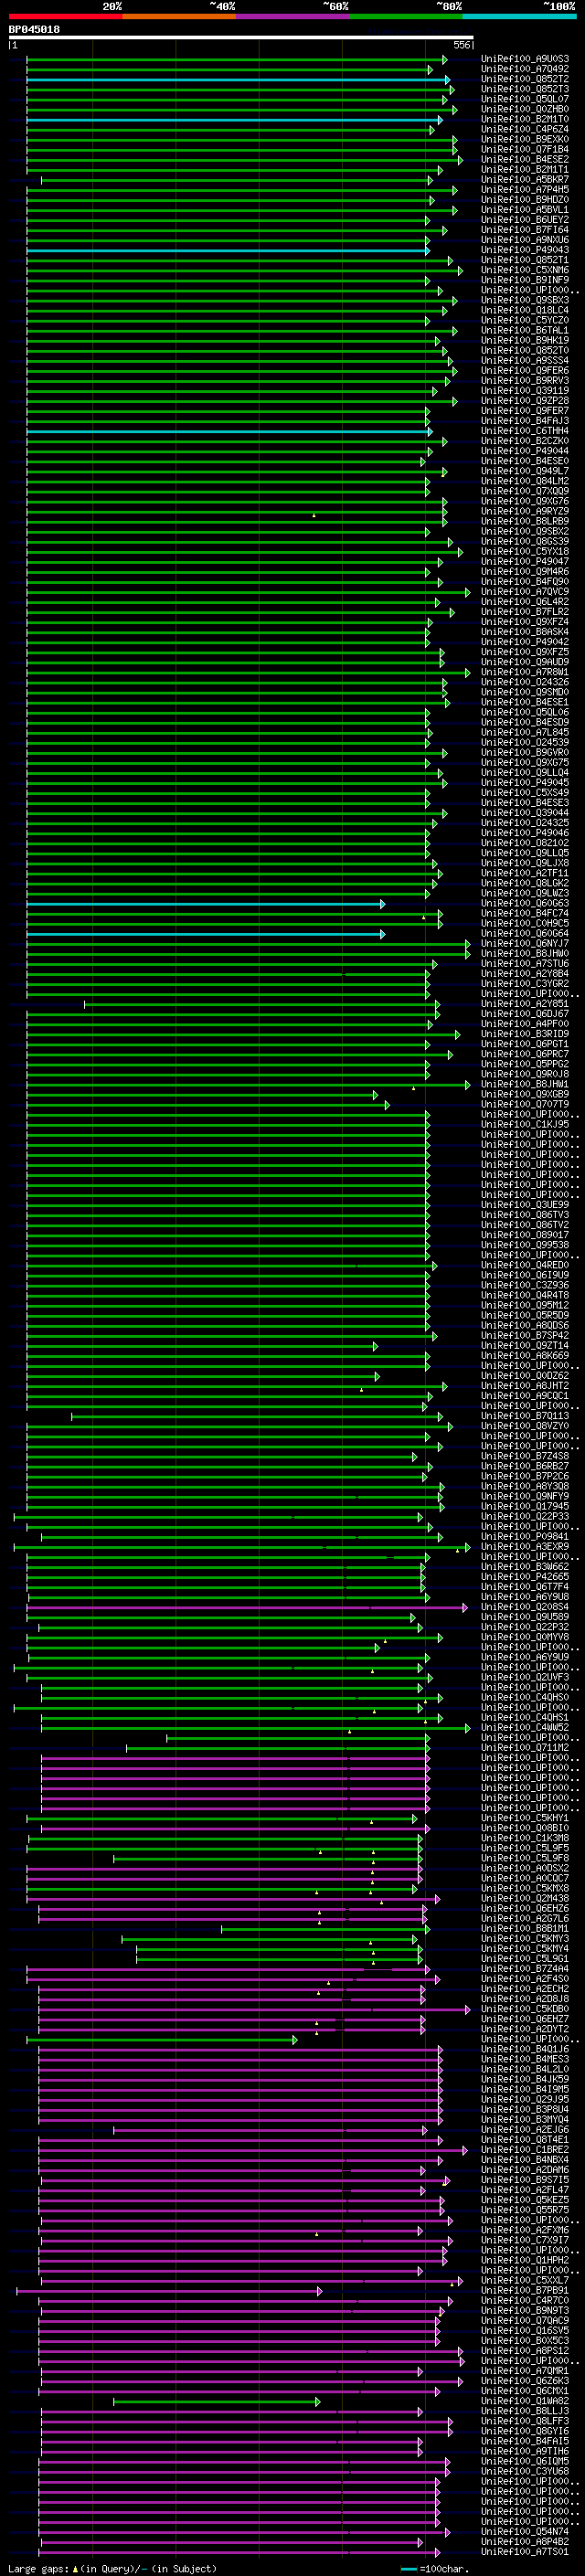Select hit label UniRef100_Q6PRC7

525,1054
